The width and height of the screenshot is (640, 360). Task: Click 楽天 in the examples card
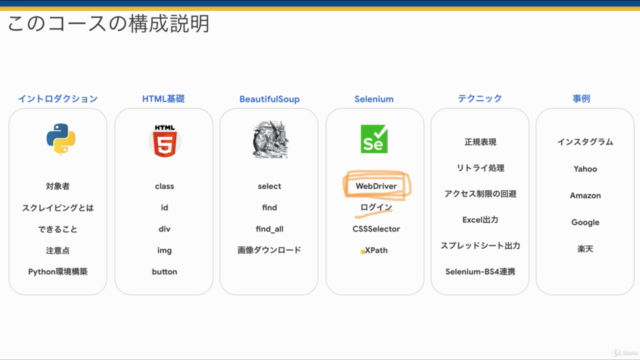(585, 249)
